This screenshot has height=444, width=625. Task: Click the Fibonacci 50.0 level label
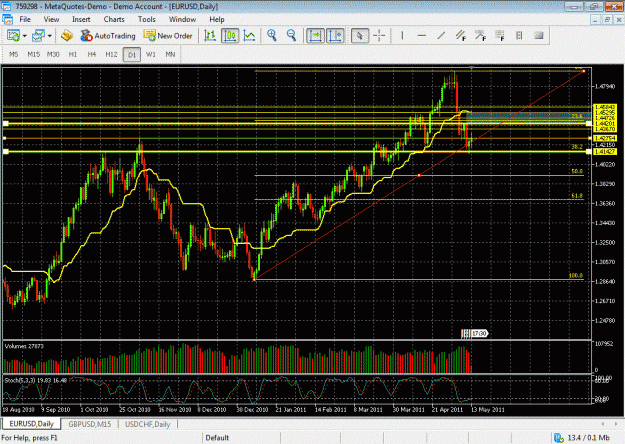(x=577, y=171)
